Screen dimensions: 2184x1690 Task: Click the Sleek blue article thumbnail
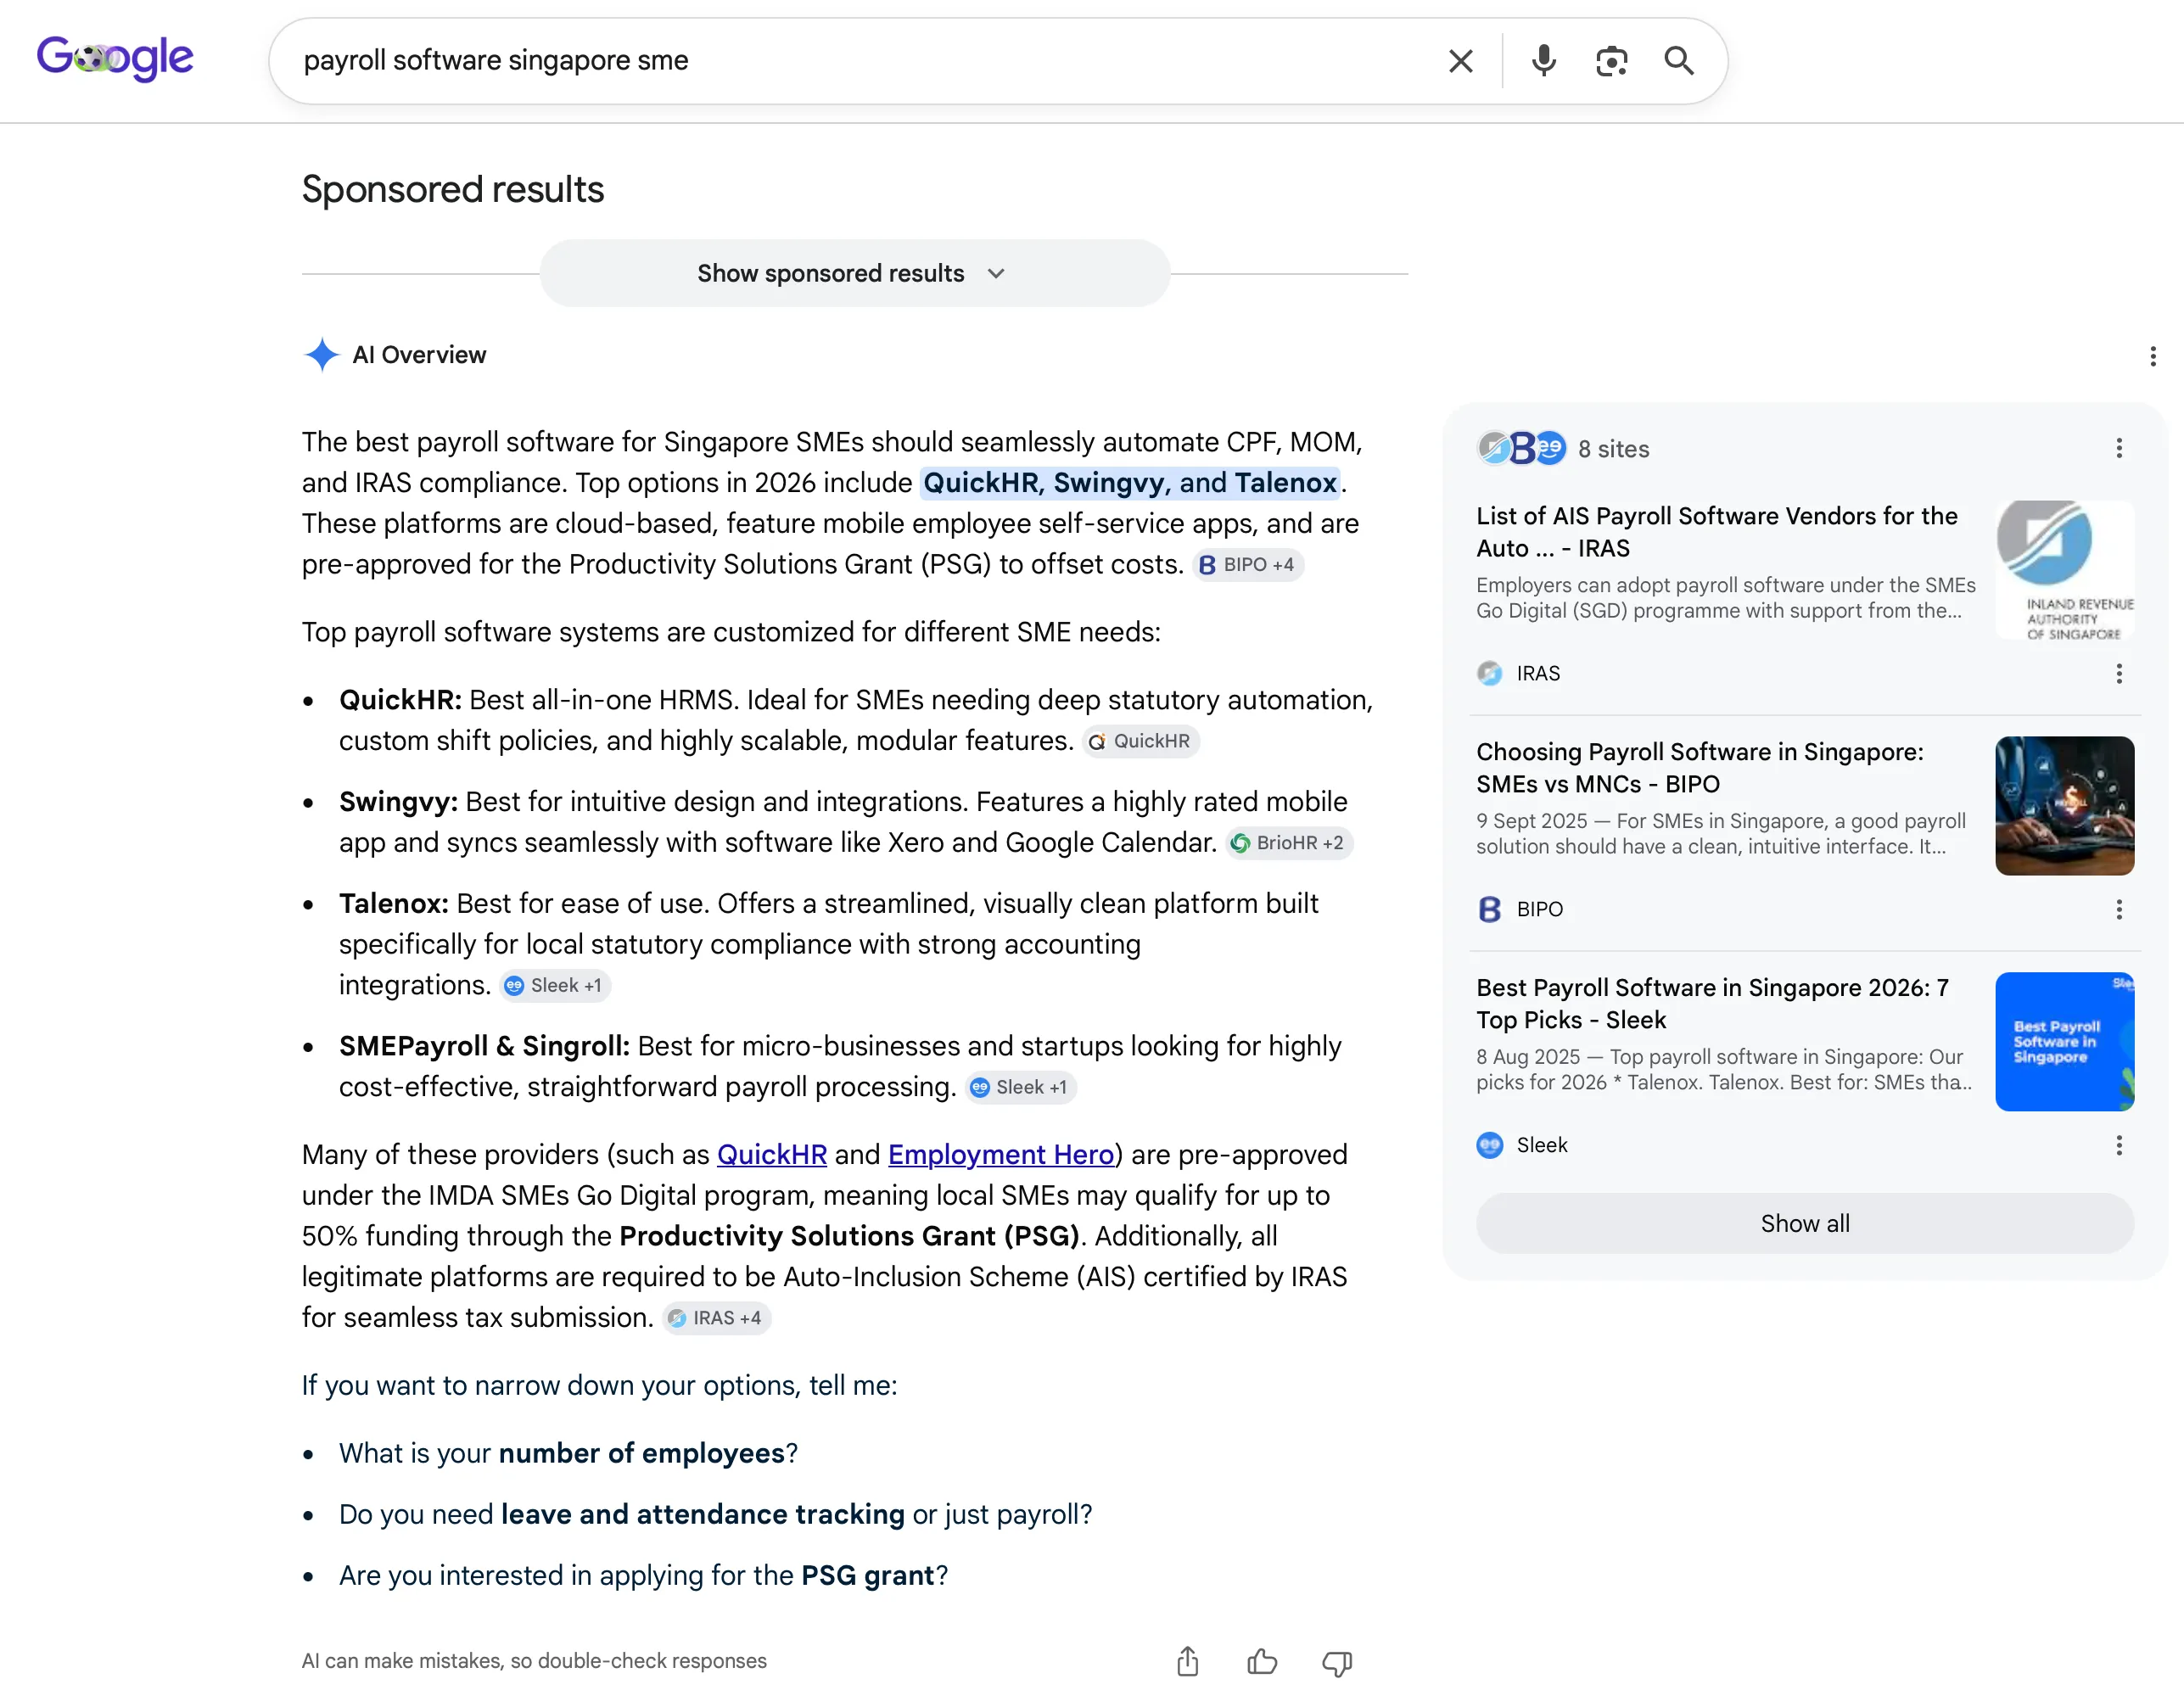[2064, 1042]
